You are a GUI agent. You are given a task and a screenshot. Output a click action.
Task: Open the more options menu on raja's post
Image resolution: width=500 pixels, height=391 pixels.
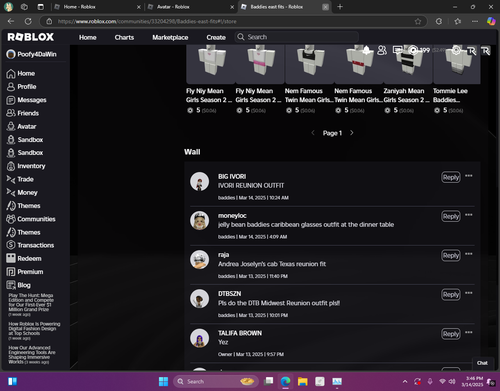469,254
